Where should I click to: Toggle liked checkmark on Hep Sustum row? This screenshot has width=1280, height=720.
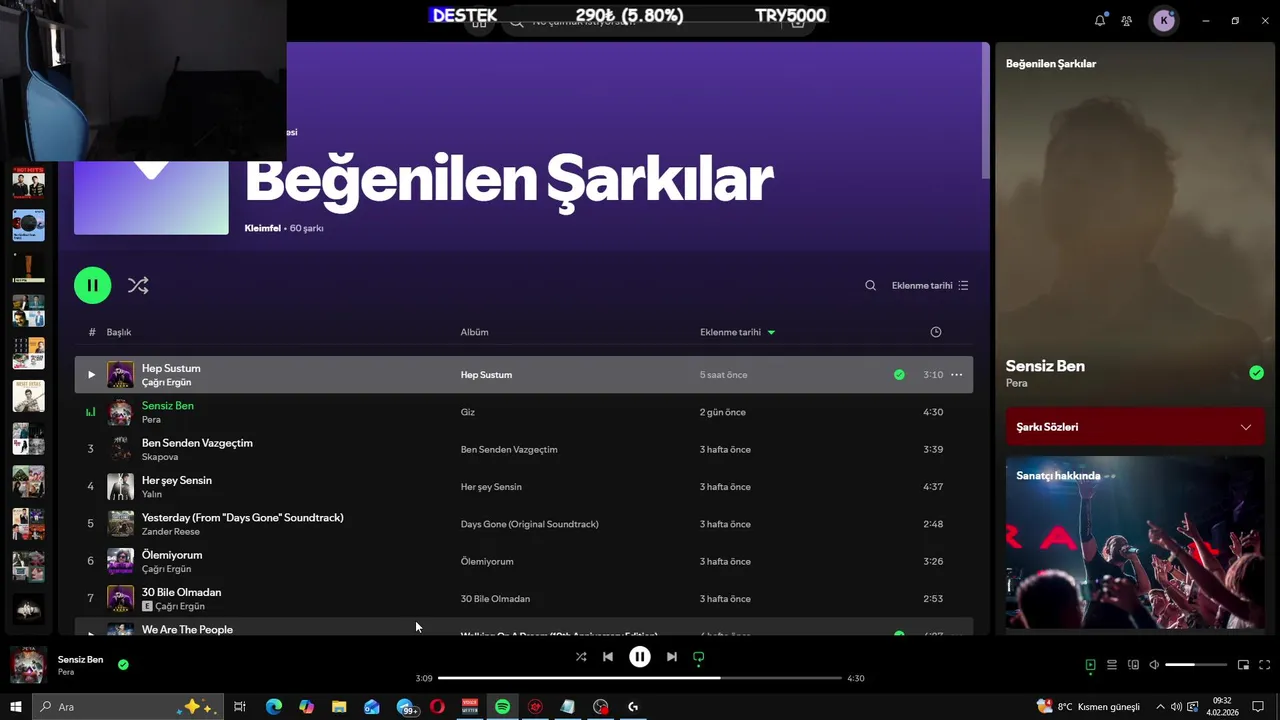tap(899, 375)
